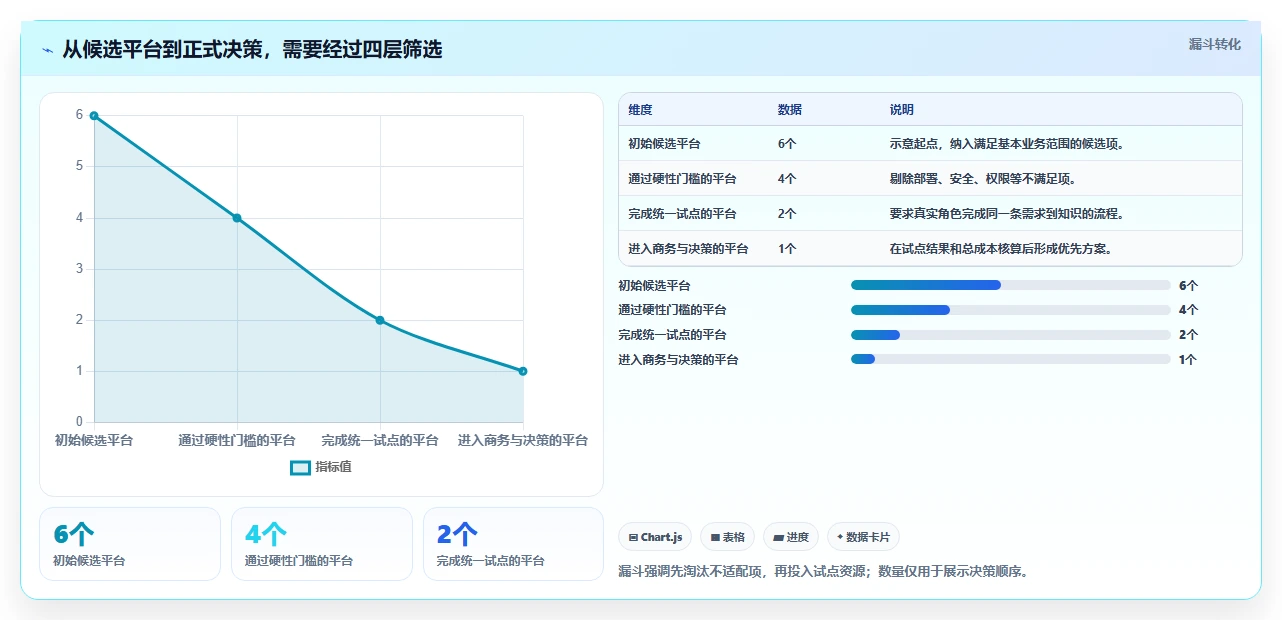Open the 4个 通过硬性门槛的平台 data card
The image size is (1282, 620).
(x=322, y=544)
